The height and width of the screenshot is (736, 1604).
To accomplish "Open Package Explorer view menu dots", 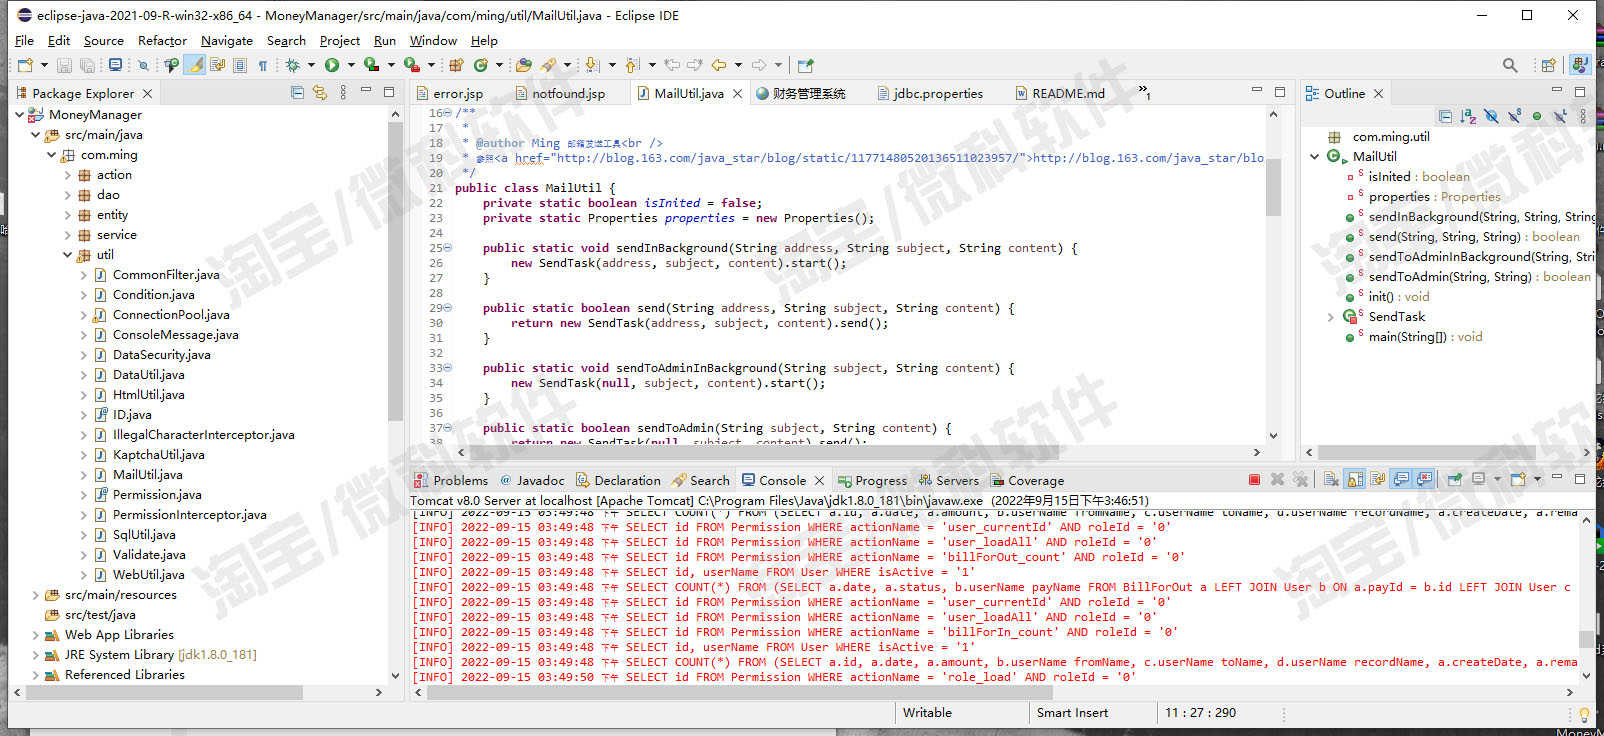I will [343, 92].
